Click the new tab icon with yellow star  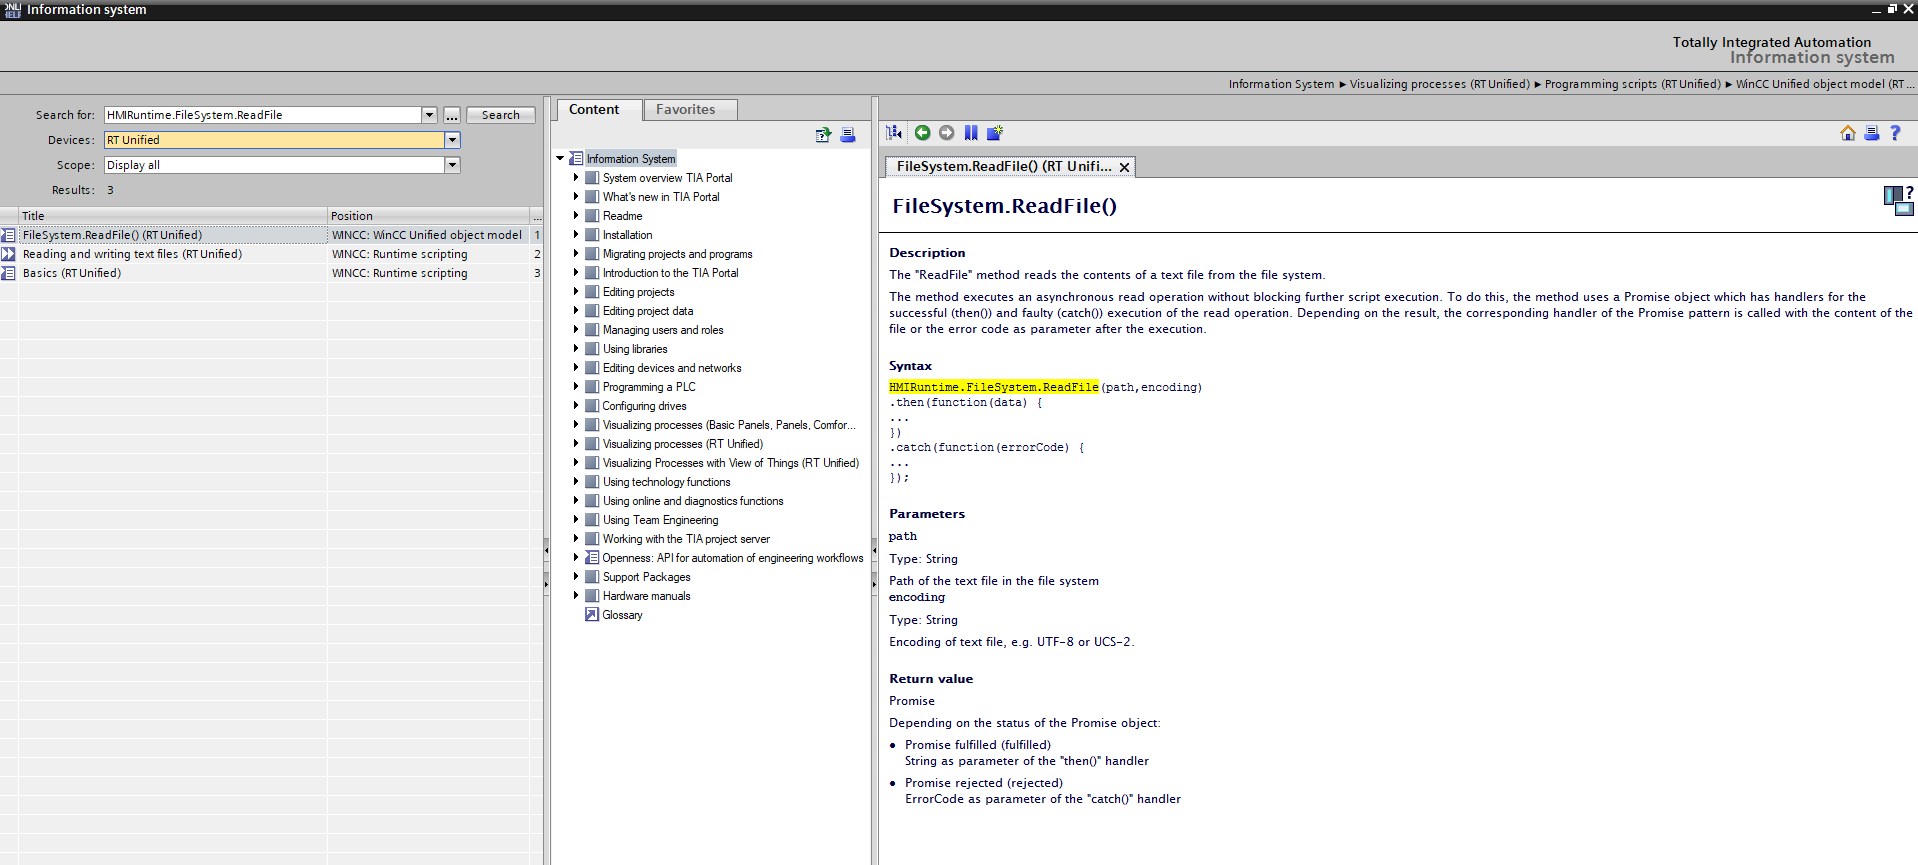coord(994,133)
